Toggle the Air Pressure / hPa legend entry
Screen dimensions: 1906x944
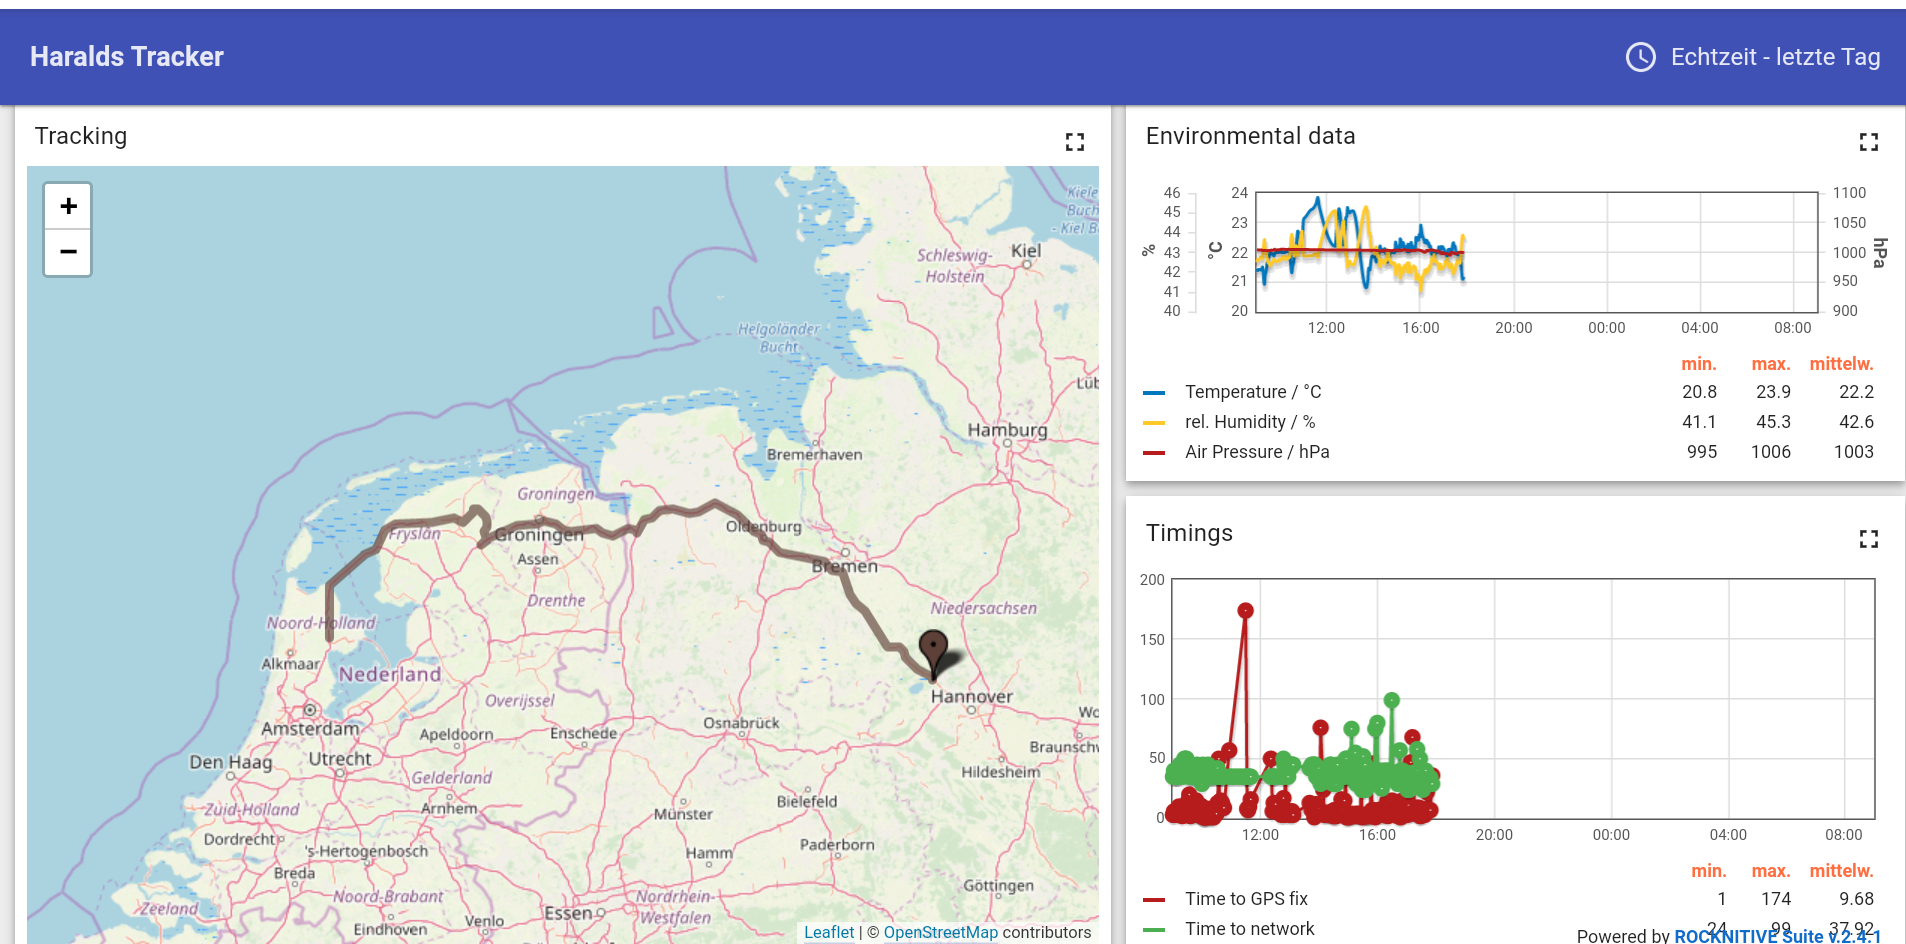1257,452
